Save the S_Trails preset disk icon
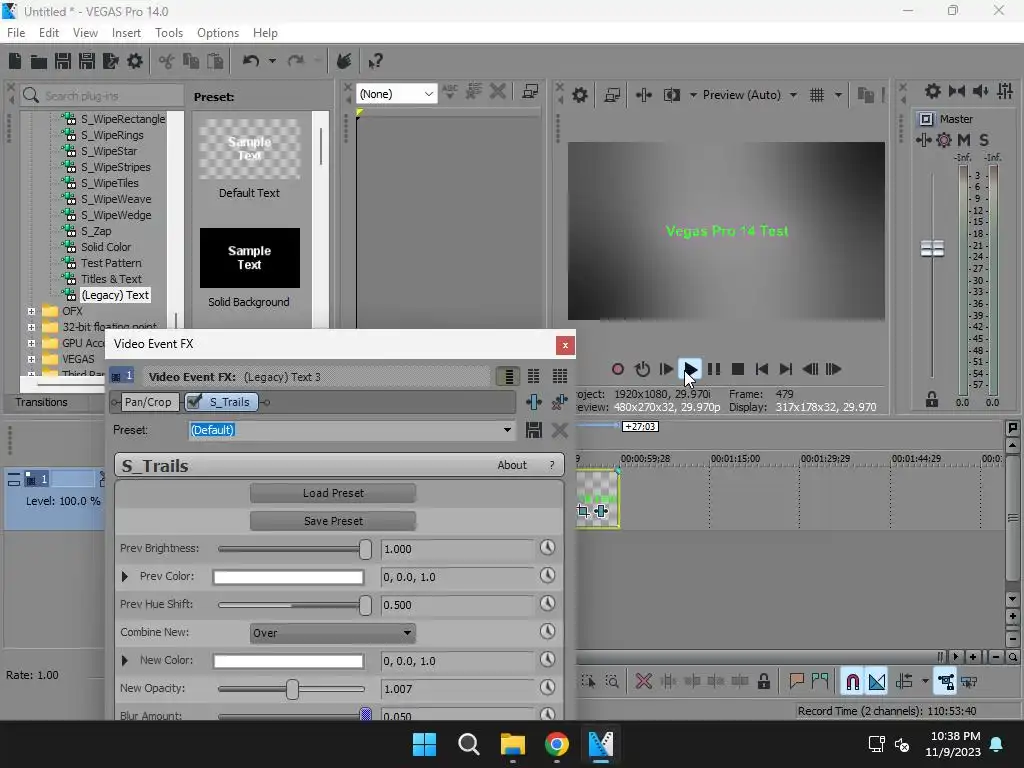 [x=534, y=430]
